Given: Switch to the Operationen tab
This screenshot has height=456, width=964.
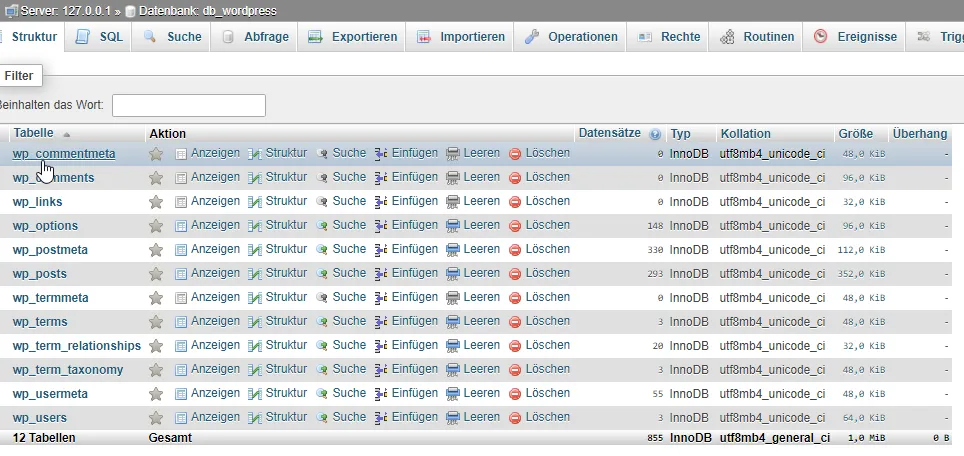Looking at the screenshot, I should coord(570,37).
